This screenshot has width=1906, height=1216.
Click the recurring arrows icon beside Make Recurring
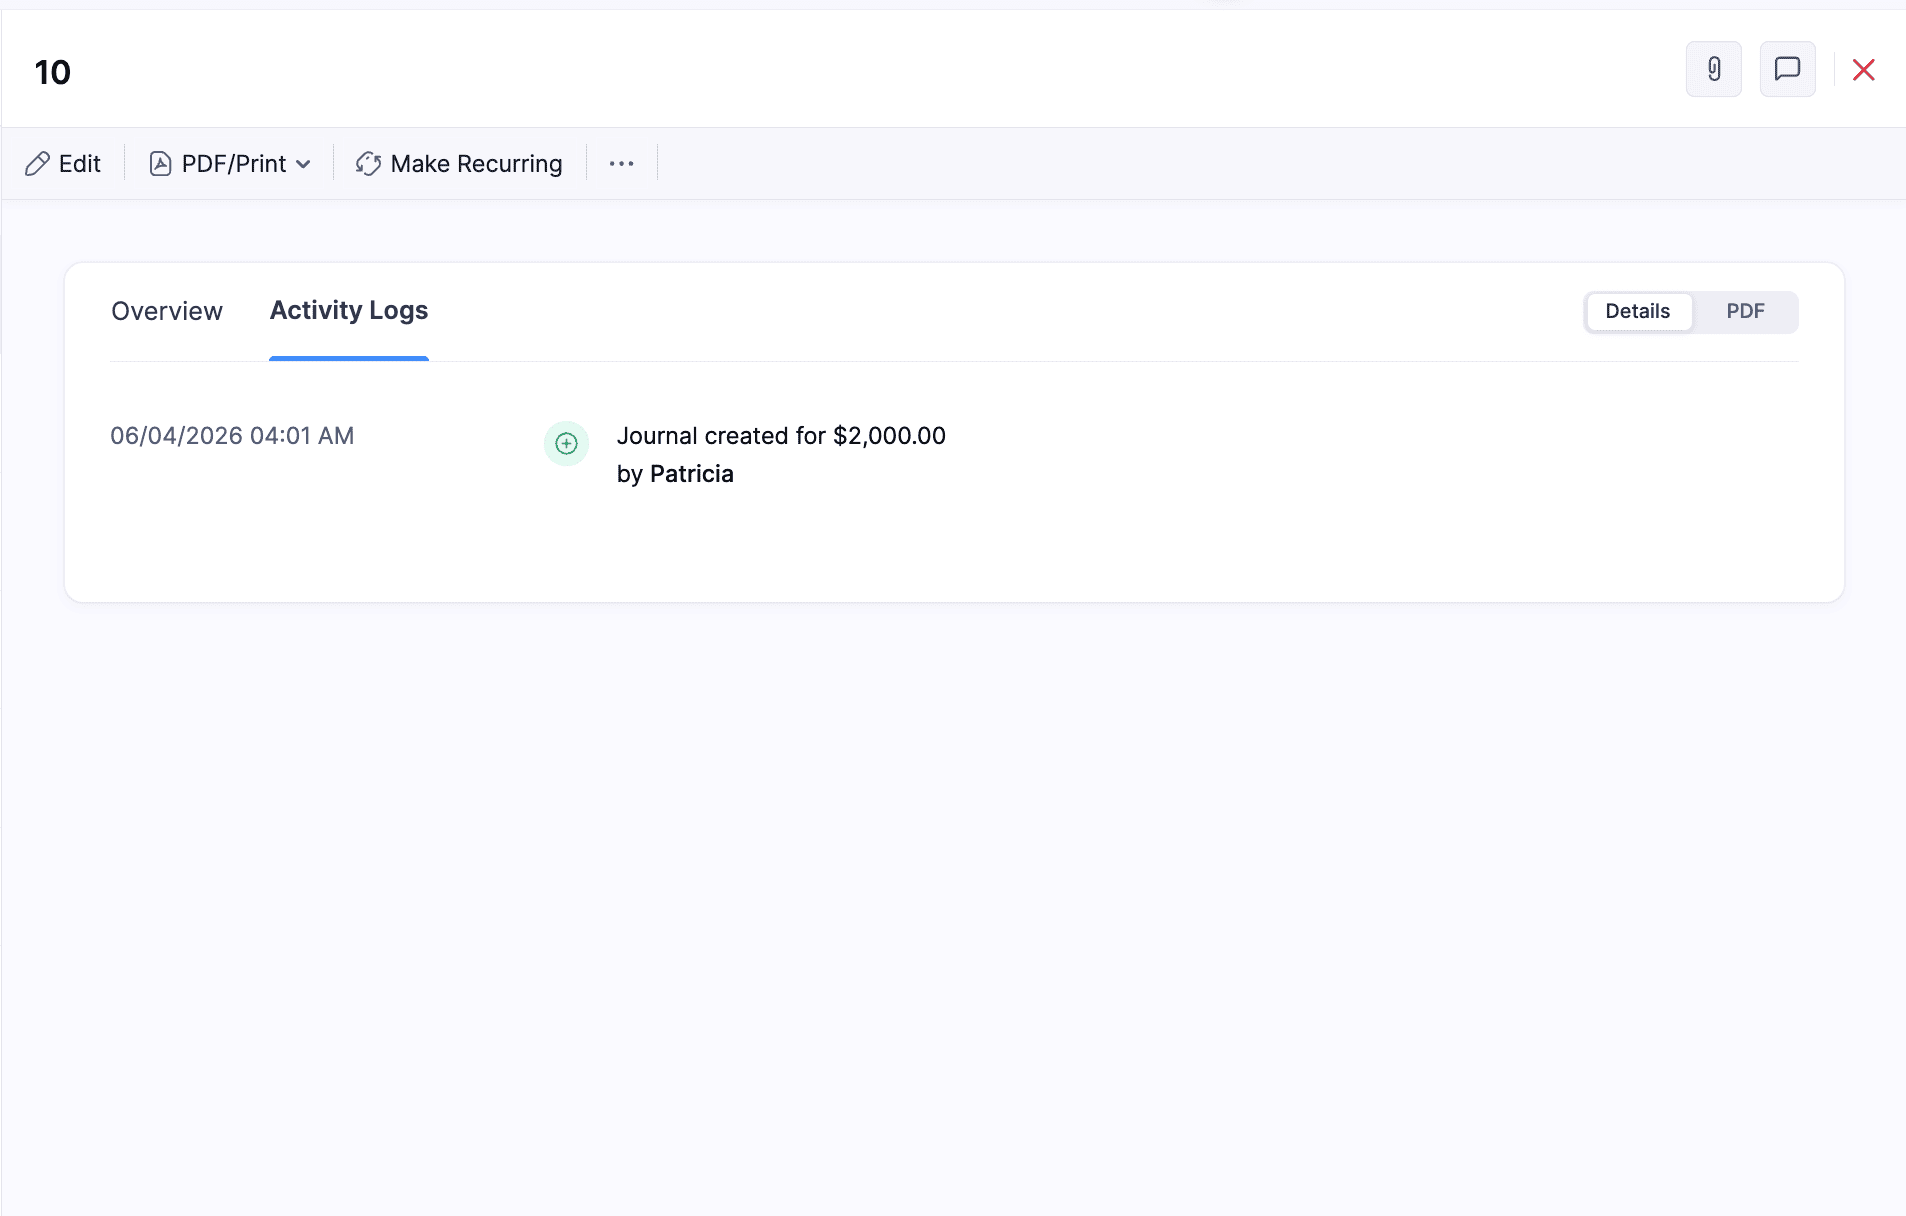tap(368, 163)
